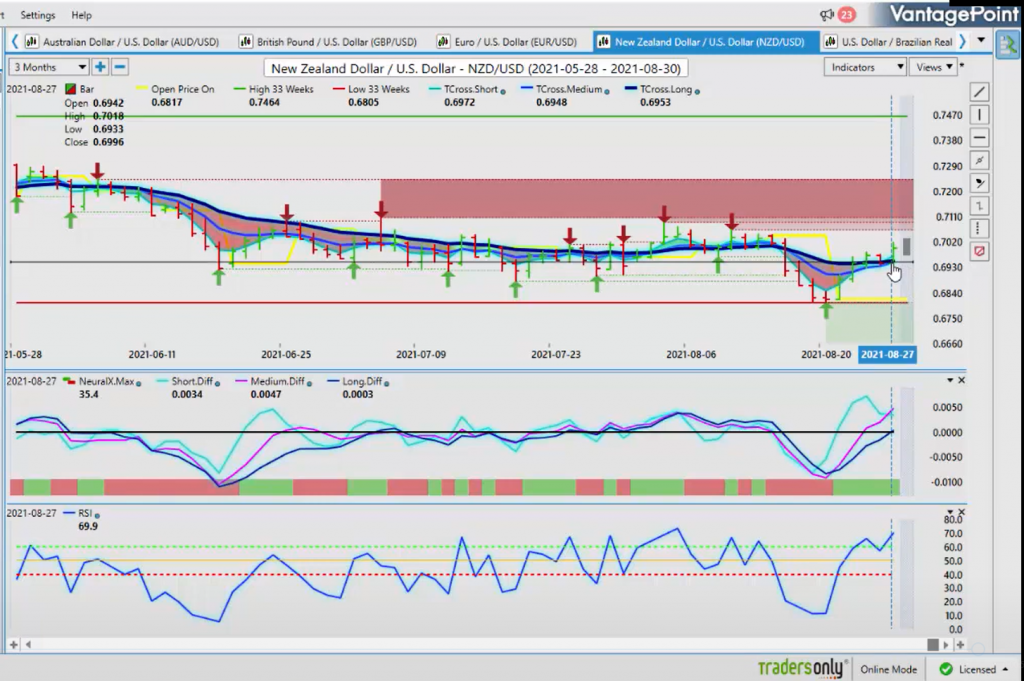Image resolution: width=1024 pixels, height=681 pixels.
Task: Add a panel with bottom-left plus icon
Action: [14, 644]
